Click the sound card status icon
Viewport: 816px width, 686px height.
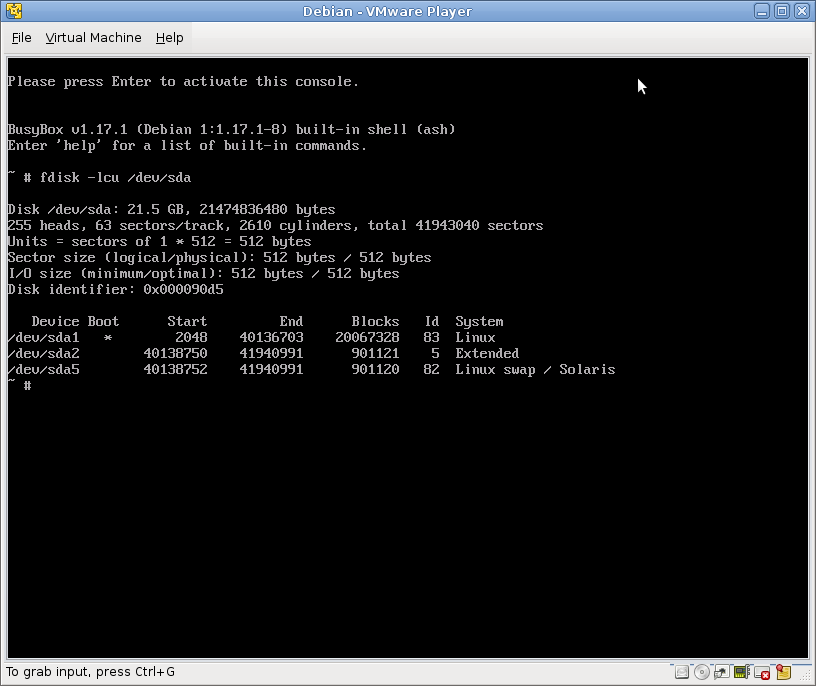(742, 672)
